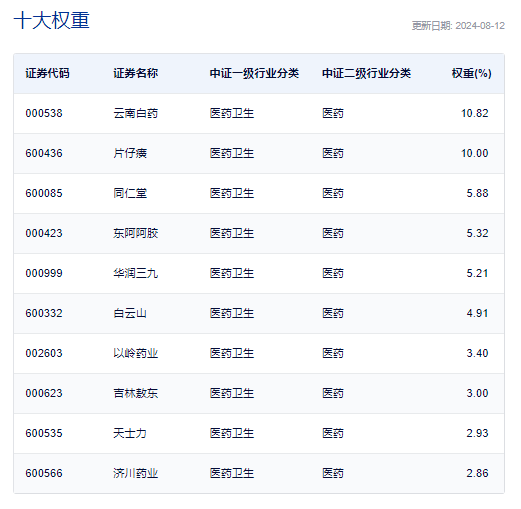Click 医药卫生 in the 以岭药业 row
The image size is (521, 509).
click(x=232, y=353)
